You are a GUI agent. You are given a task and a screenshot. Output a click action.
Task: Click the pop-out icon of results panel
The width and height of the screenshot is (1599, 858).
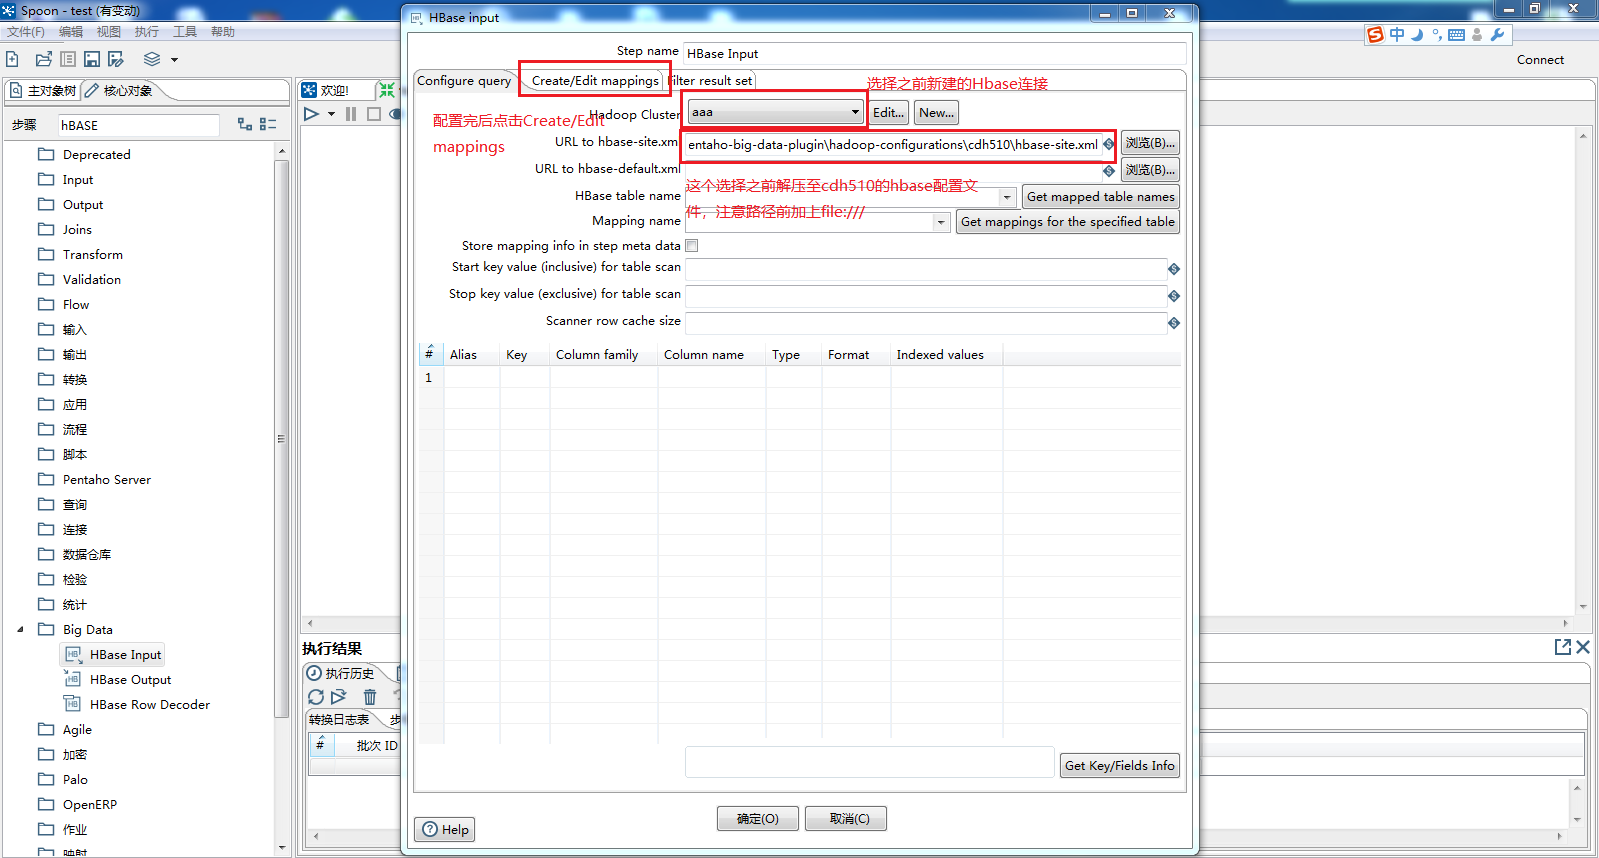[x=1563, y=647]
